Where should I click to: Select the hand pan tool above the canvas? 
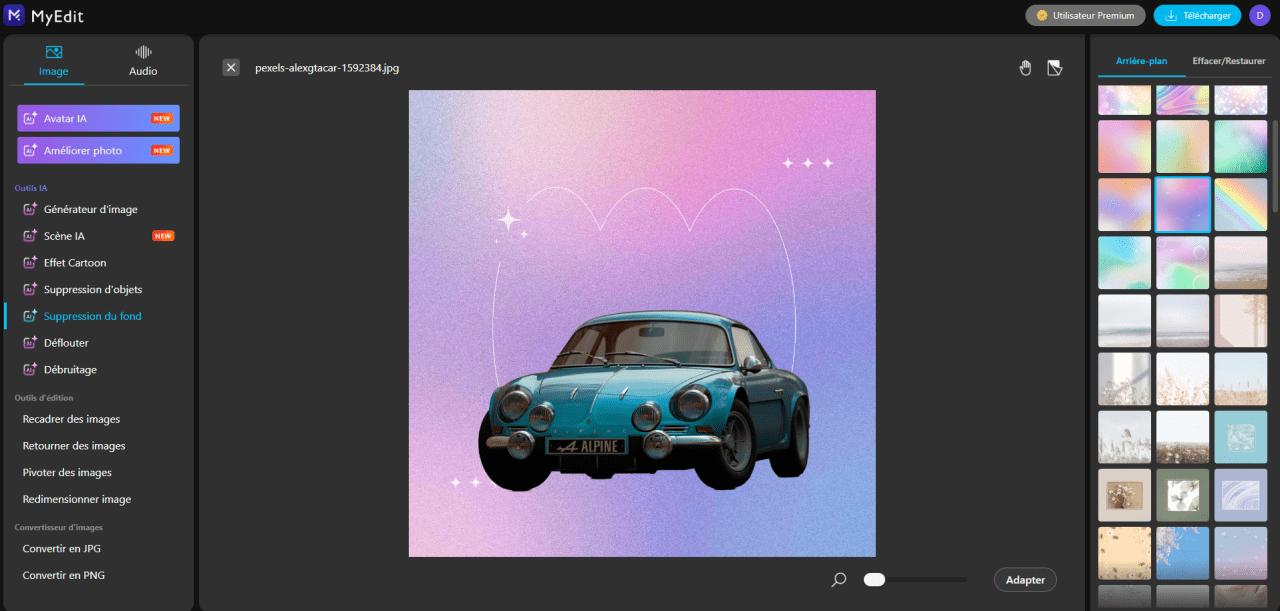pos(1025,67)
